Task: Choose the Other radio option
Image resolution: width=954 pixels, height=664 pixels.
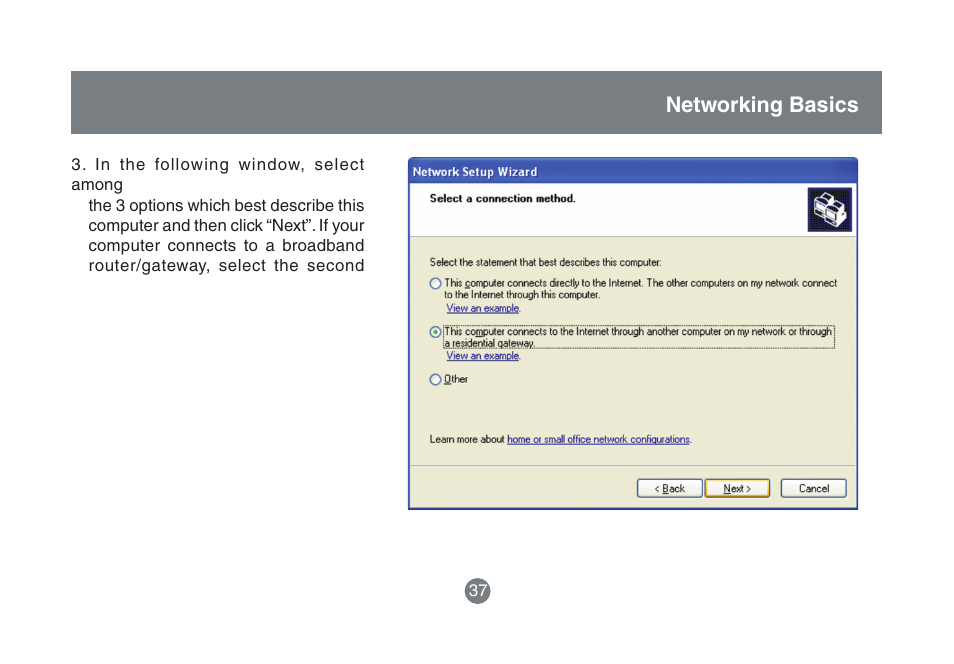Action: point(435,380)
